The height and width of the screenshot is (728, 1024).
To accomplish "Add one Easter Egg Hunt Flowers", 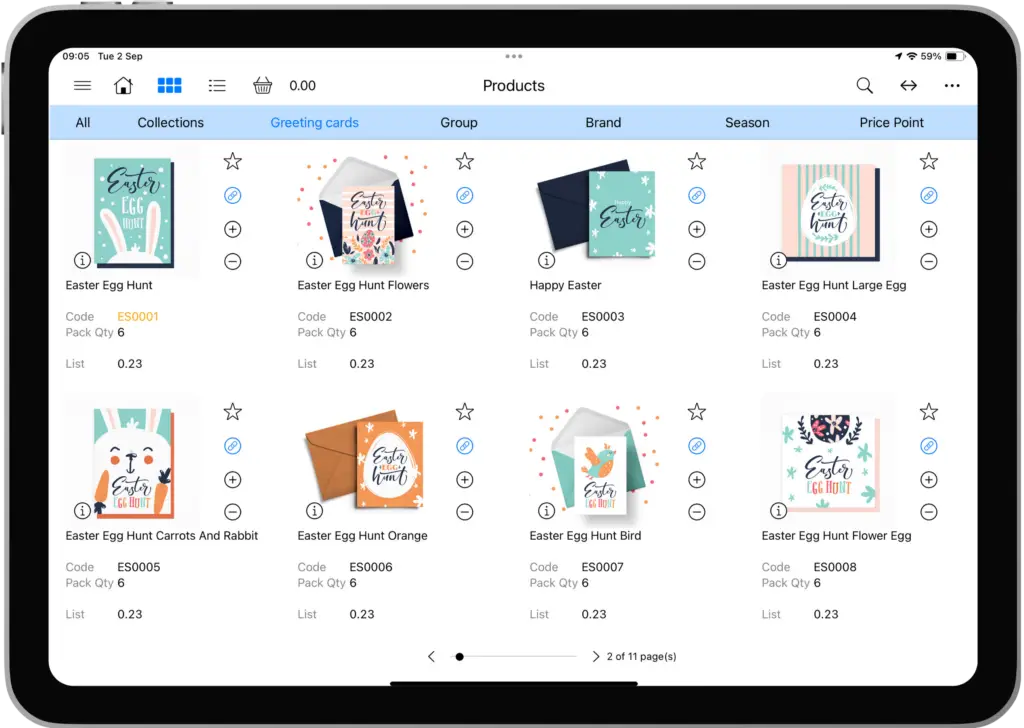I will (x=464, y=229).
